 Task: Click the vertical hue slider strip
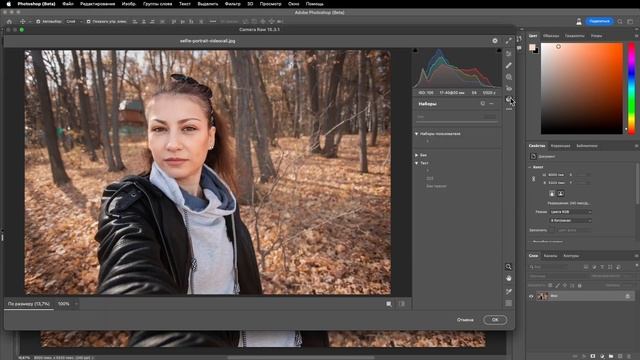631,88
